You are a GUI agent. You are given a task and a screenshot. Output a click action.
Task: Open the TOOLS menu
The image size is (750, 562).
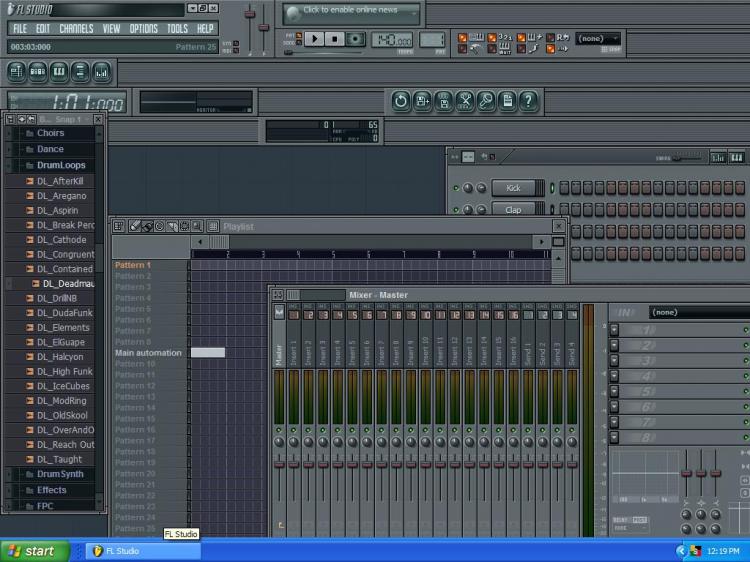(x=177, y=29)
